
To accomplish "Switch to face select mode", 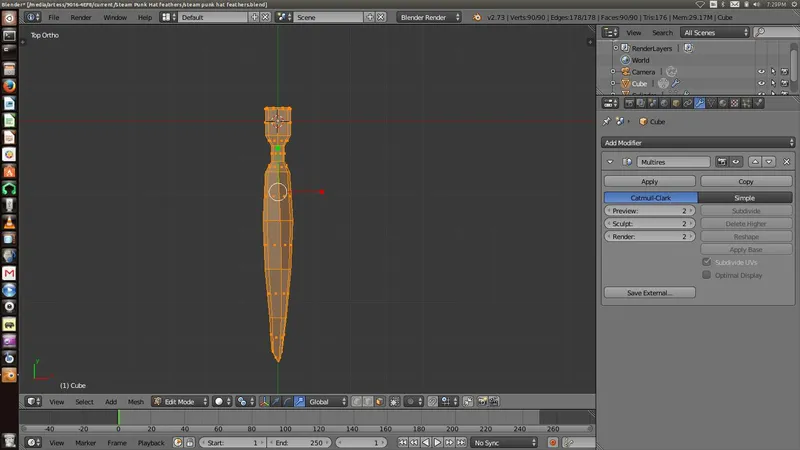I will (380, 402).
